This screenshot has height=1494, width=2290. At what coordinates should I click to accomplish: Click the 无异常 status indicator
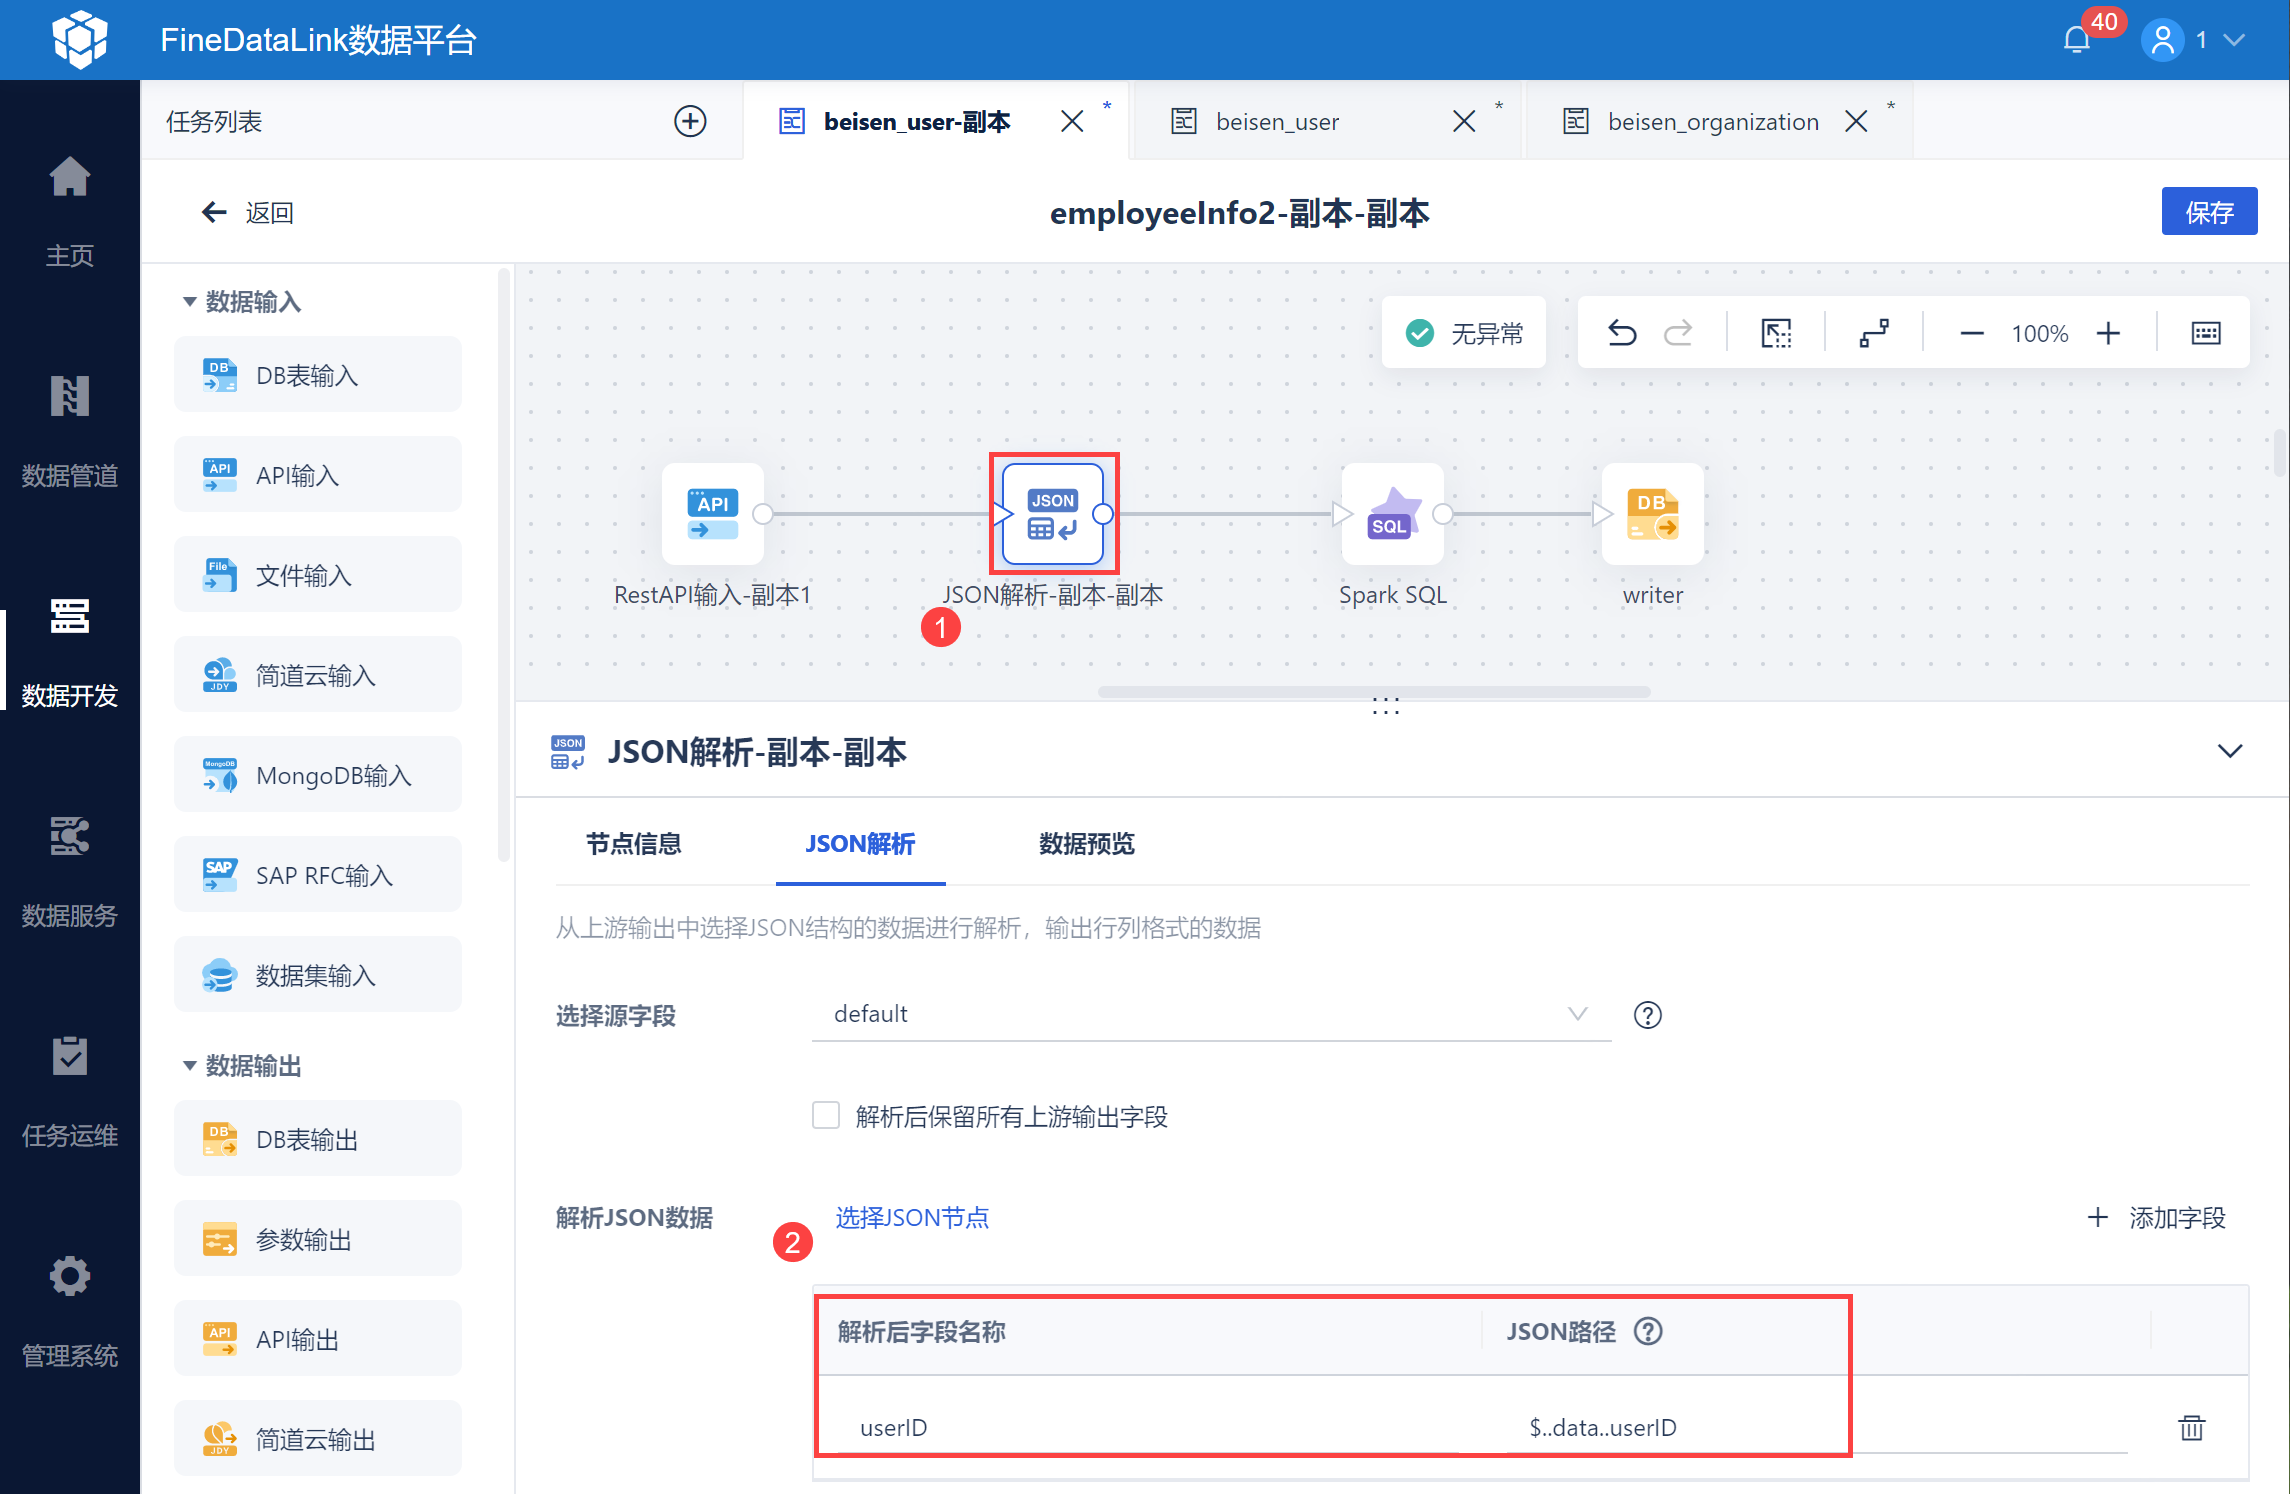pyautogui.click(x=1463, y=331)
